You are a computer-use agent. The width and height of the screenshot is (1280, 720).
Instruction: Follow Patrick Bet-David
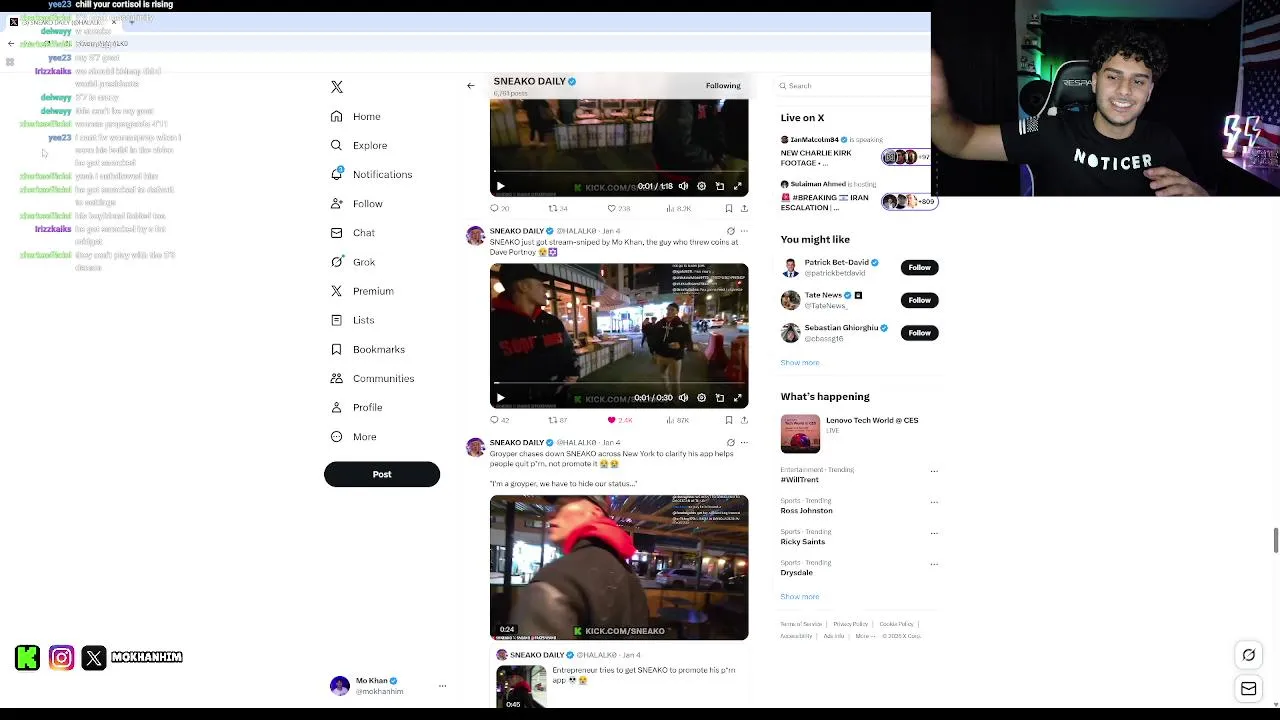coord(919,268)
